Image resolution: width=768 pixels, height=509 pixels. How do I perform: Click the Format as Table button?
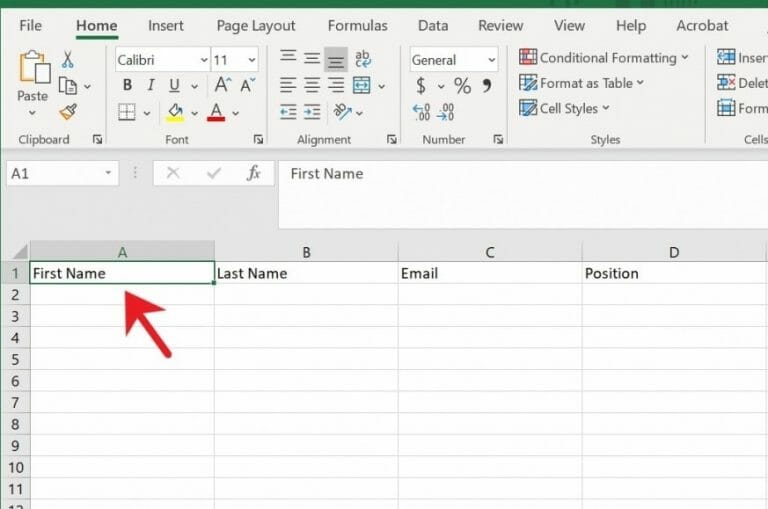pos(582,83)
